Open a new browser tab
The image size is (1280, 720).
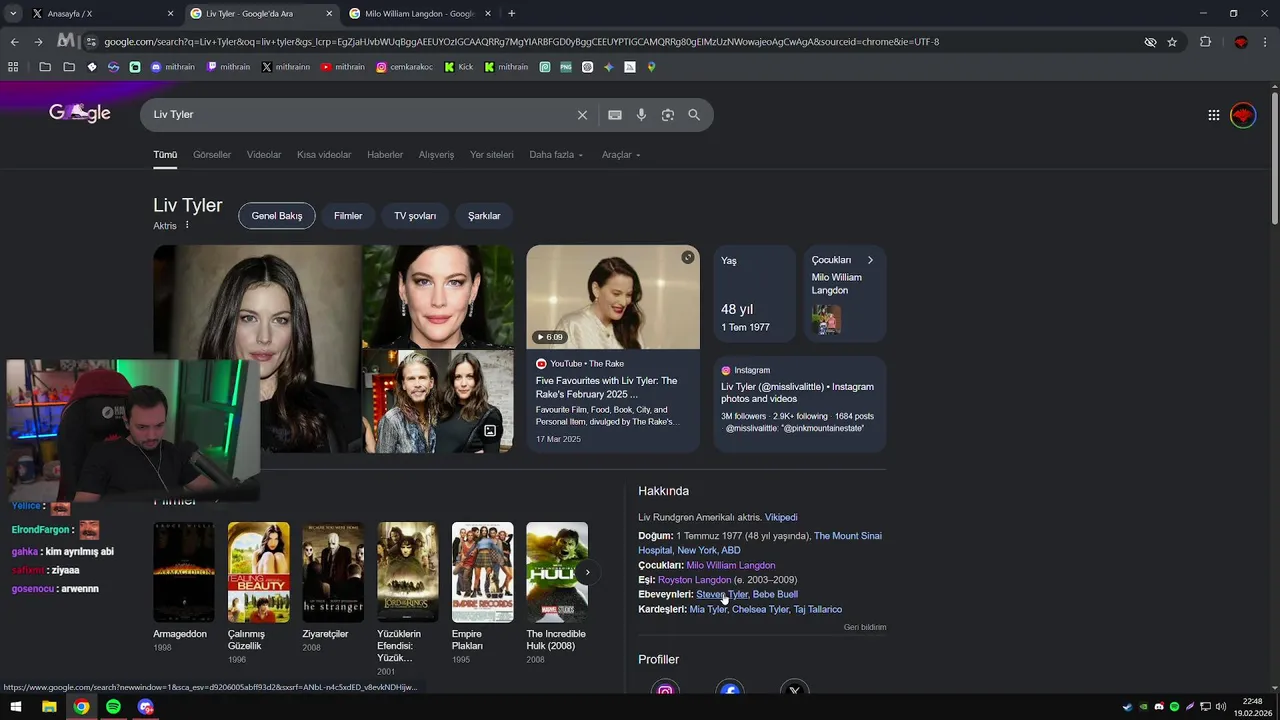tap(512, 14)
